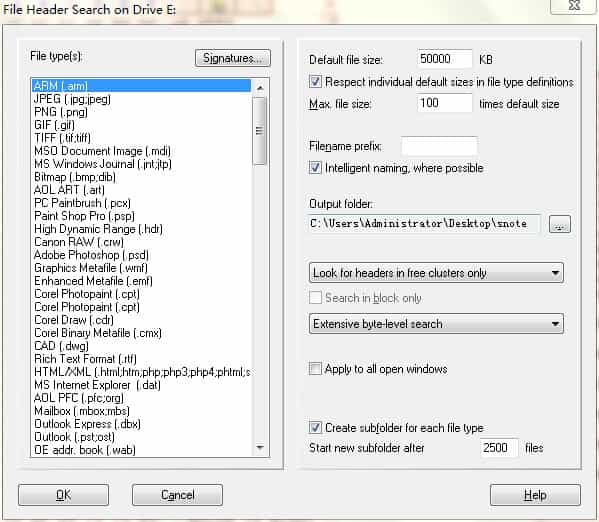This screenshot has width=599, height=522.
Task: Open the Signatures... button
Action: coord(233,58)
